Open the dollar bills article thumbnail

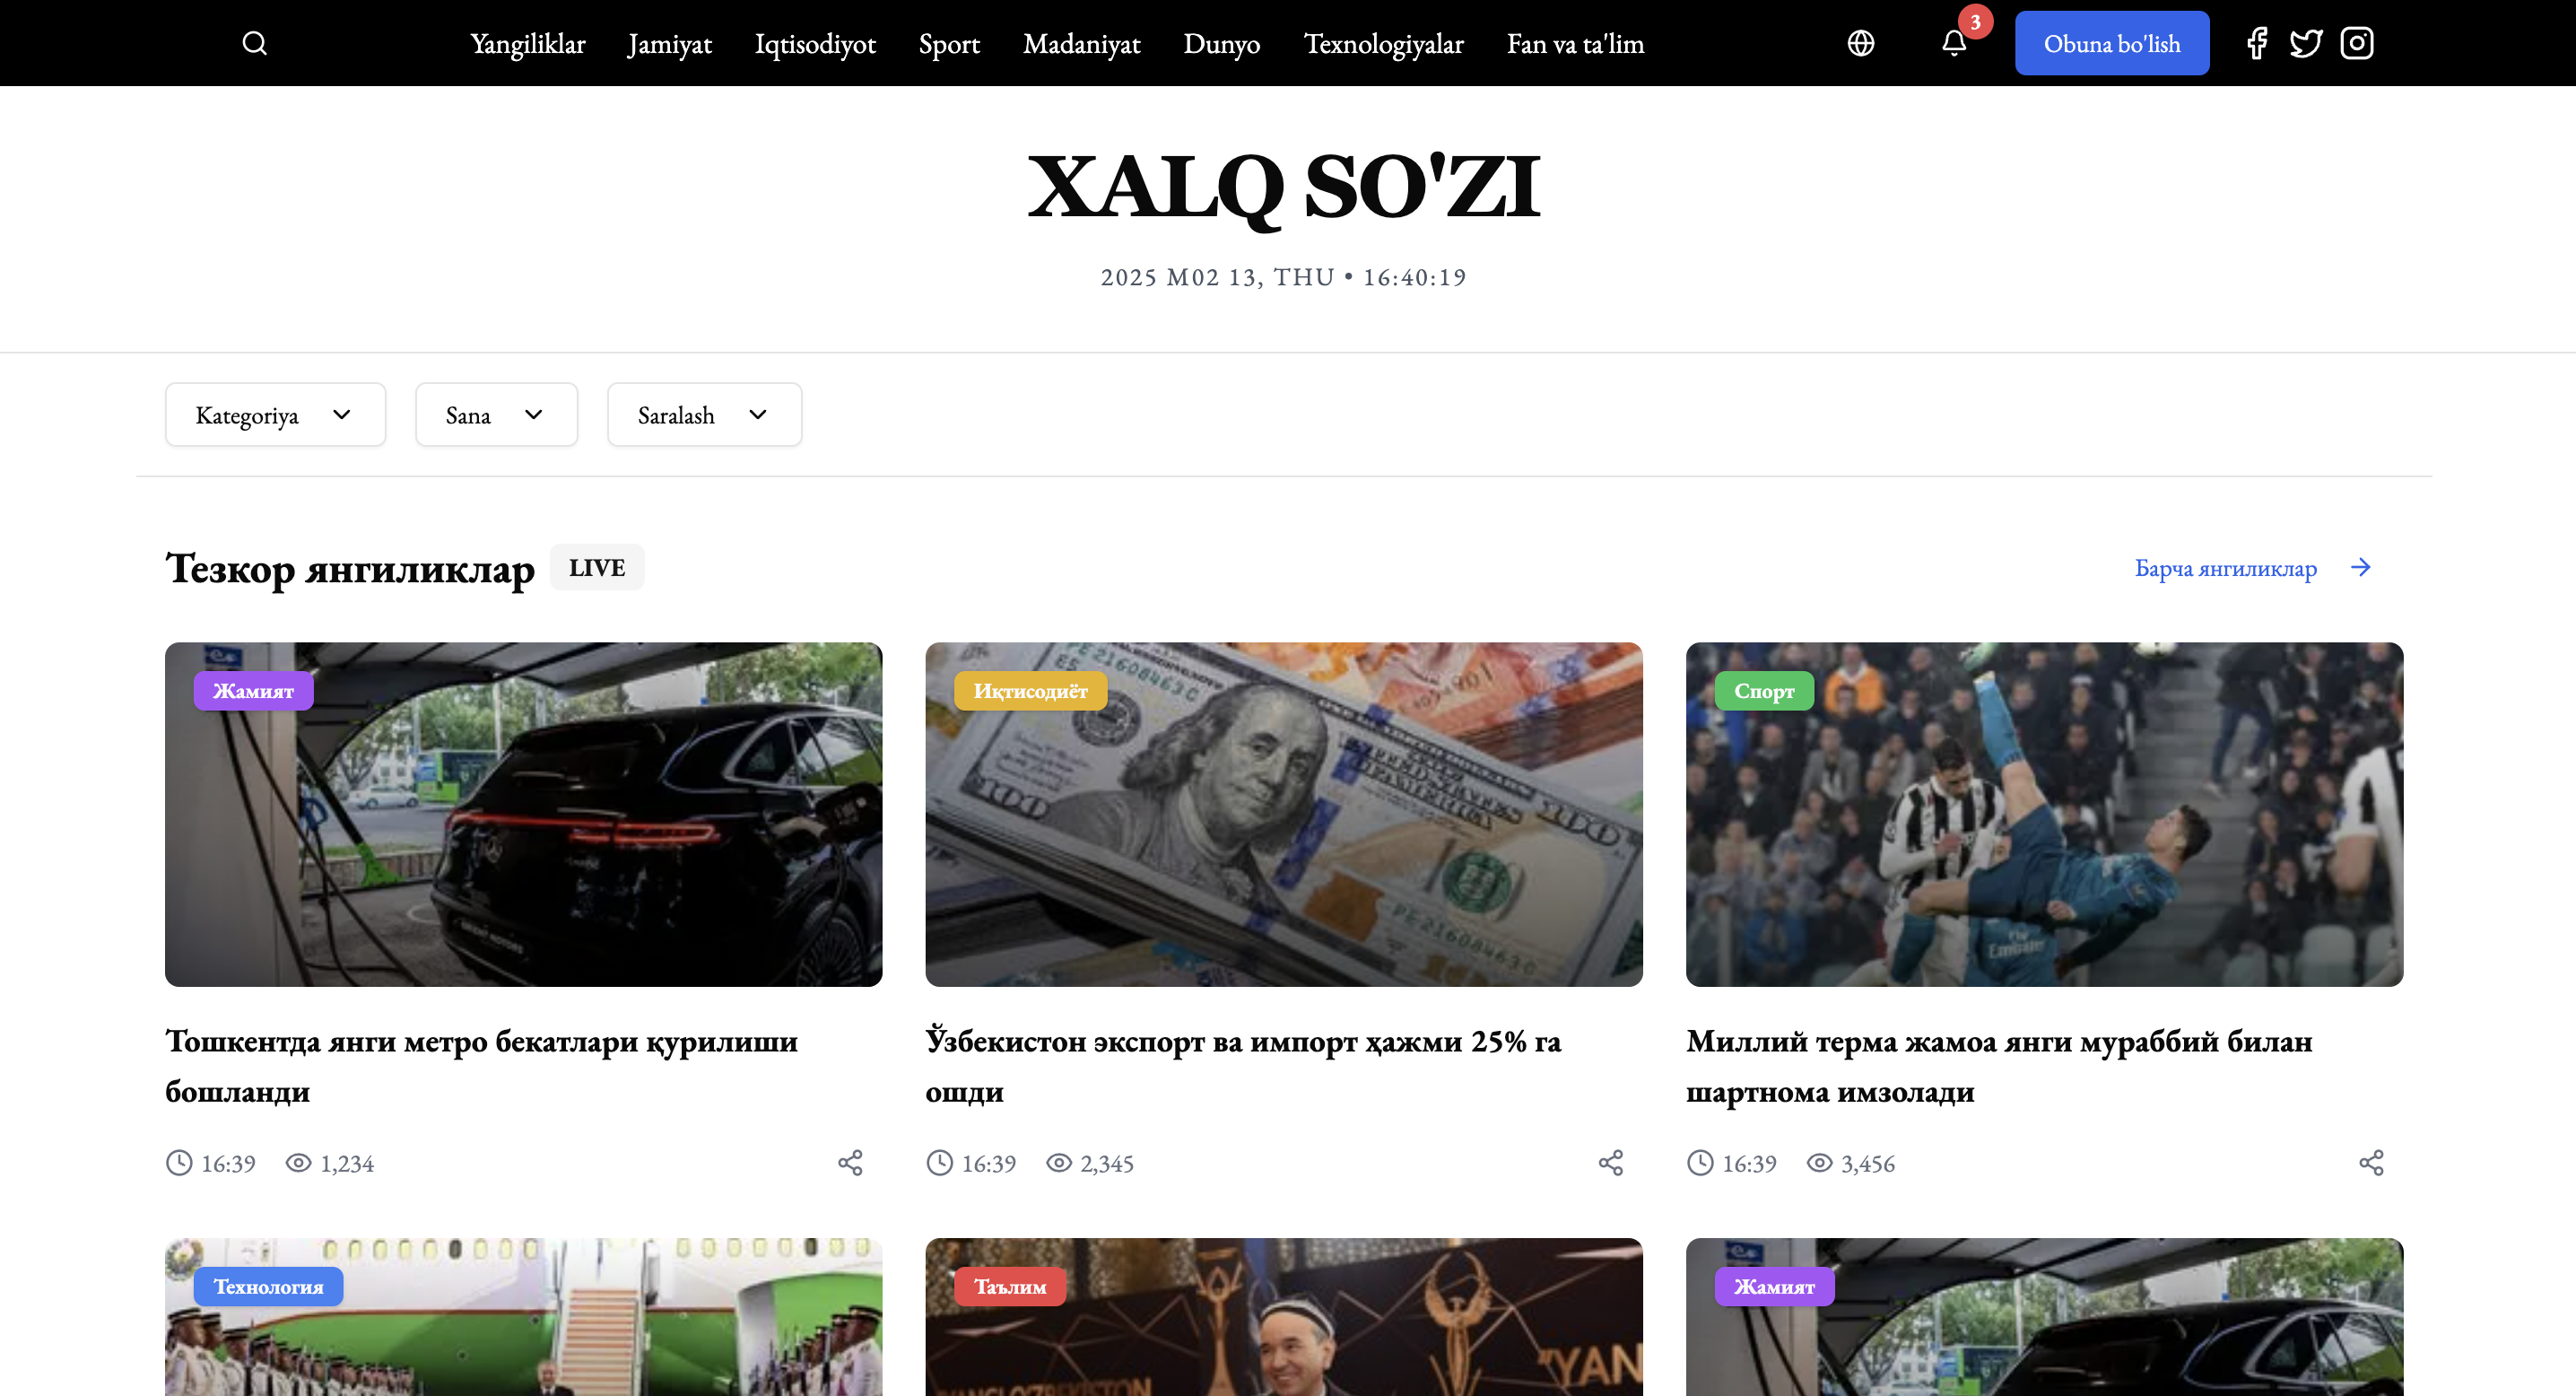[1283, 814]
